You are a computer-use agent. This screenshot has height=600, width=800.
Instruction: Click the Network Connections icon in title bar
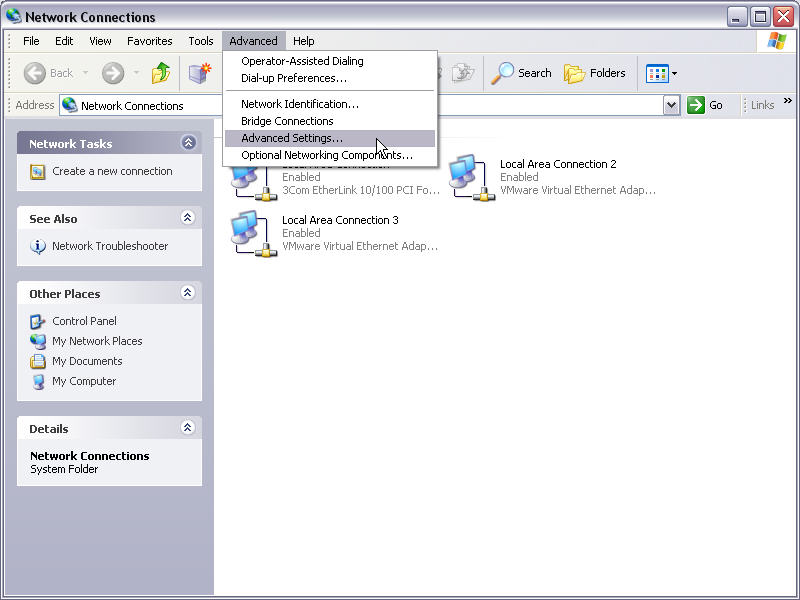click(13, 16)
